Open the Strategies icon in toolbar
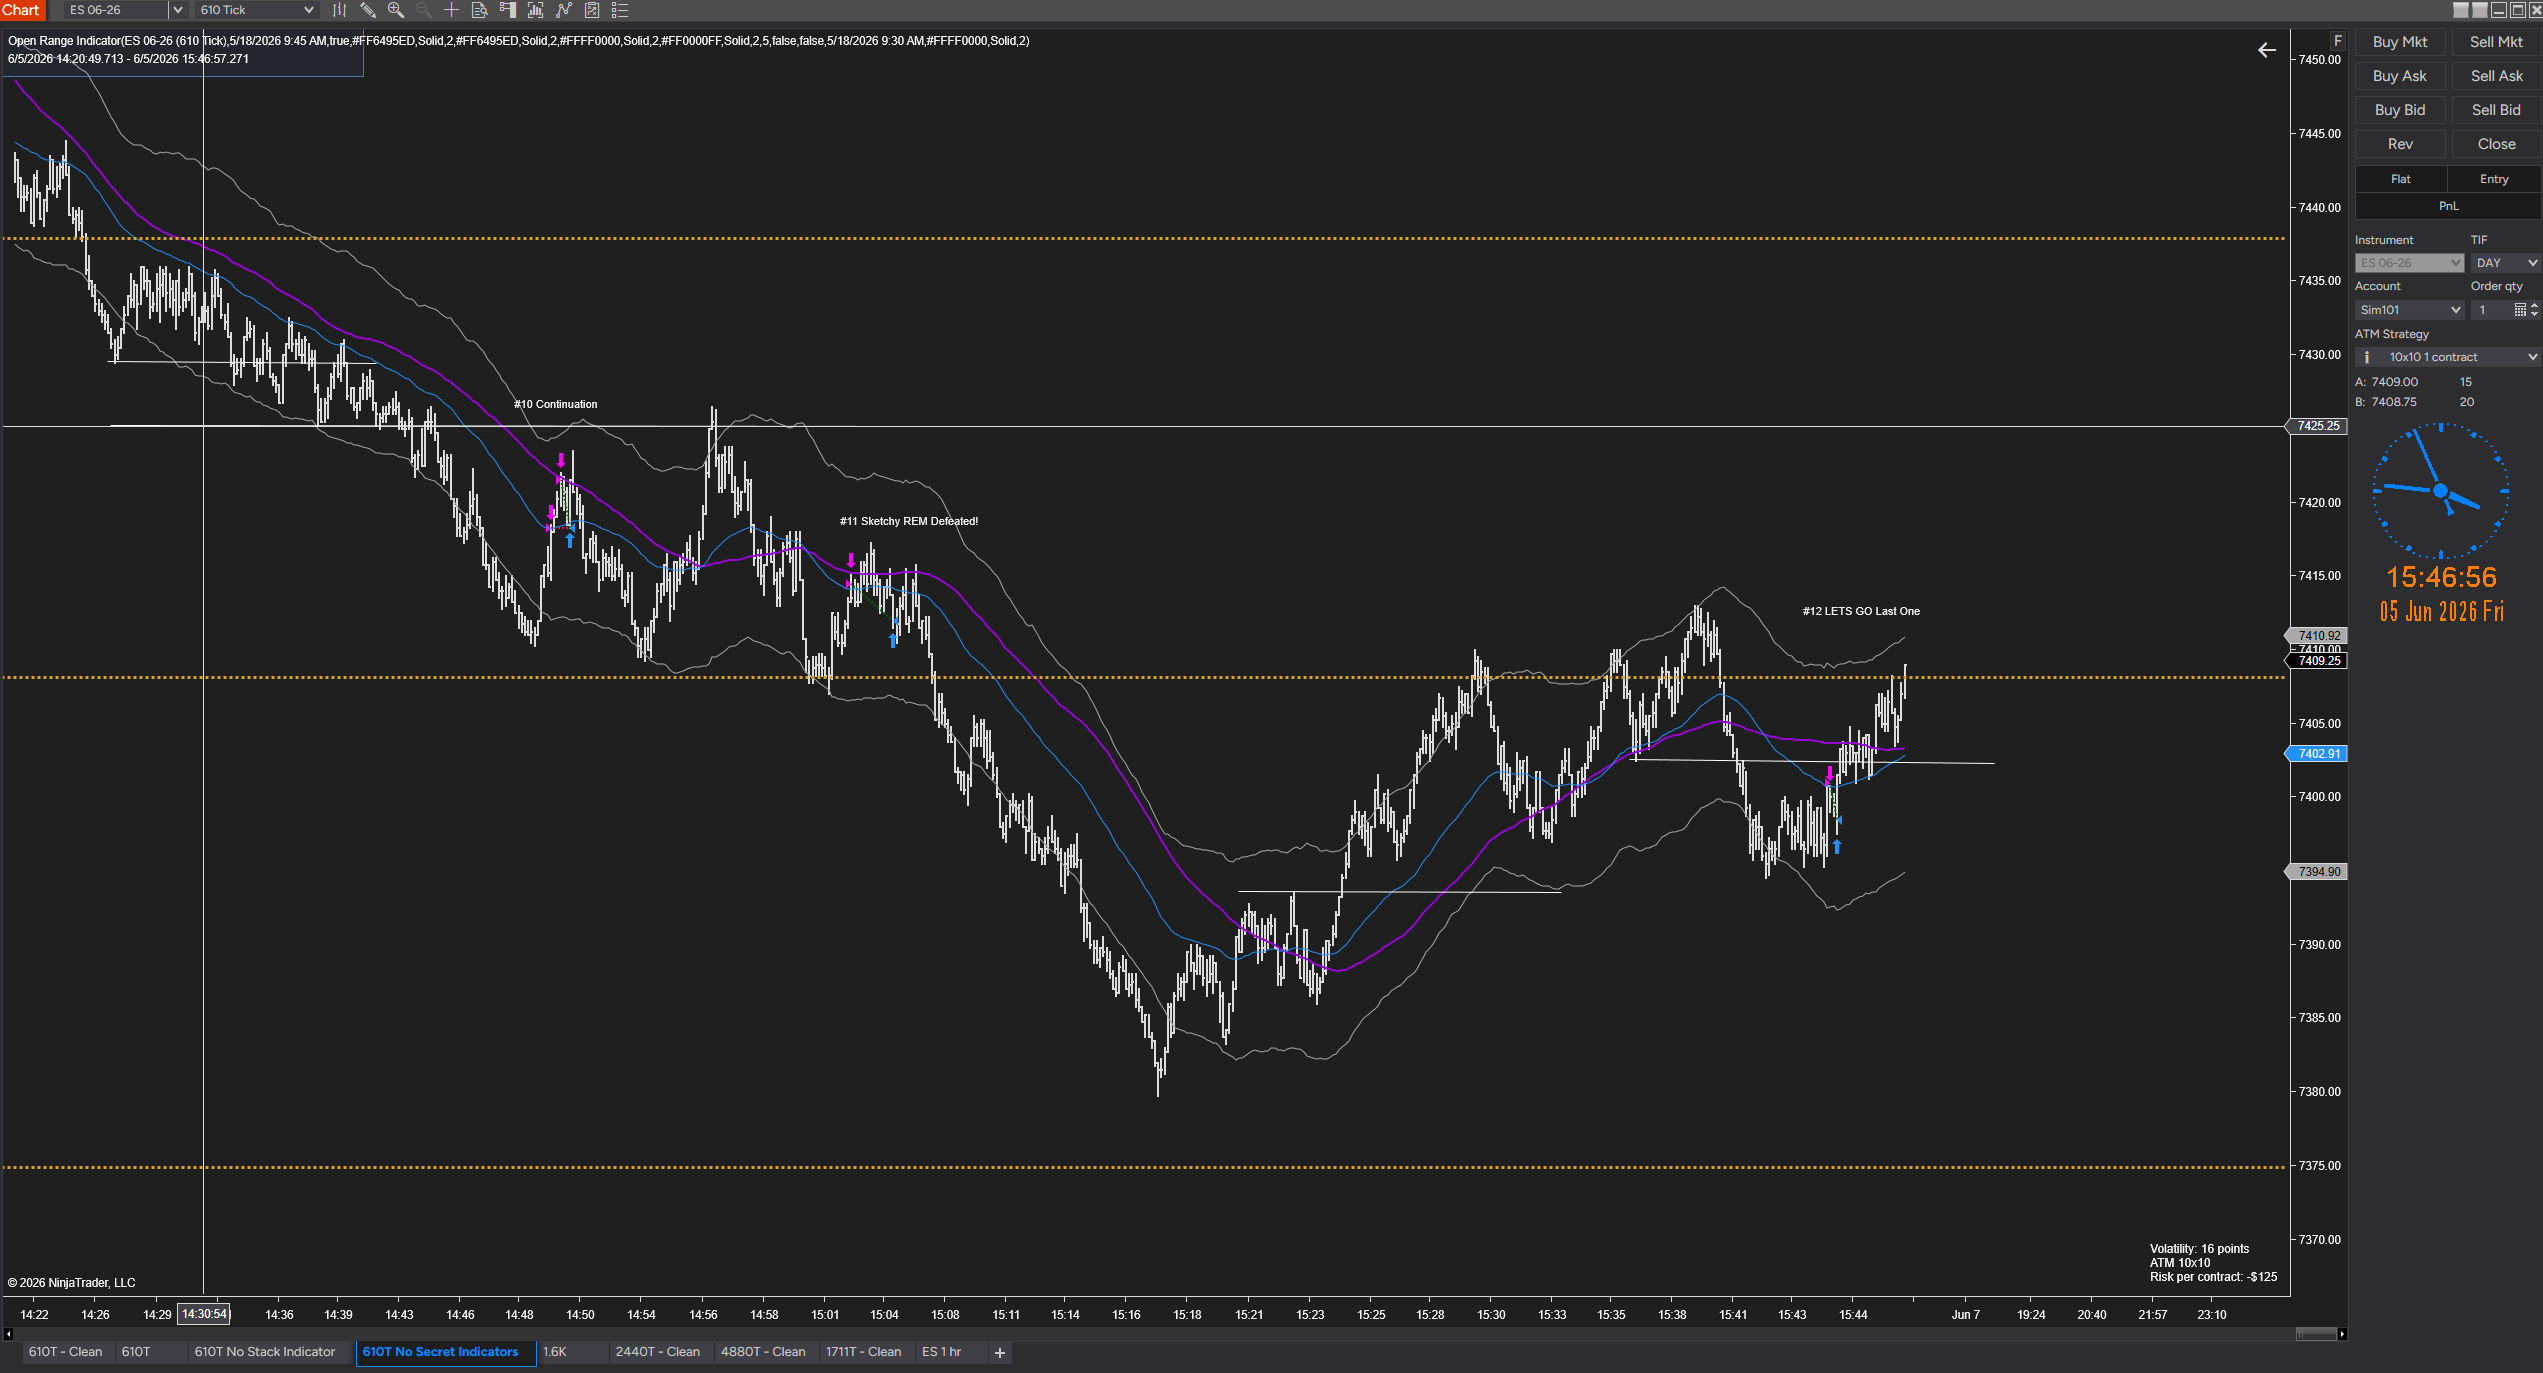The width and height of the screenshot is (2543, 1373). [x=592, y=10]
